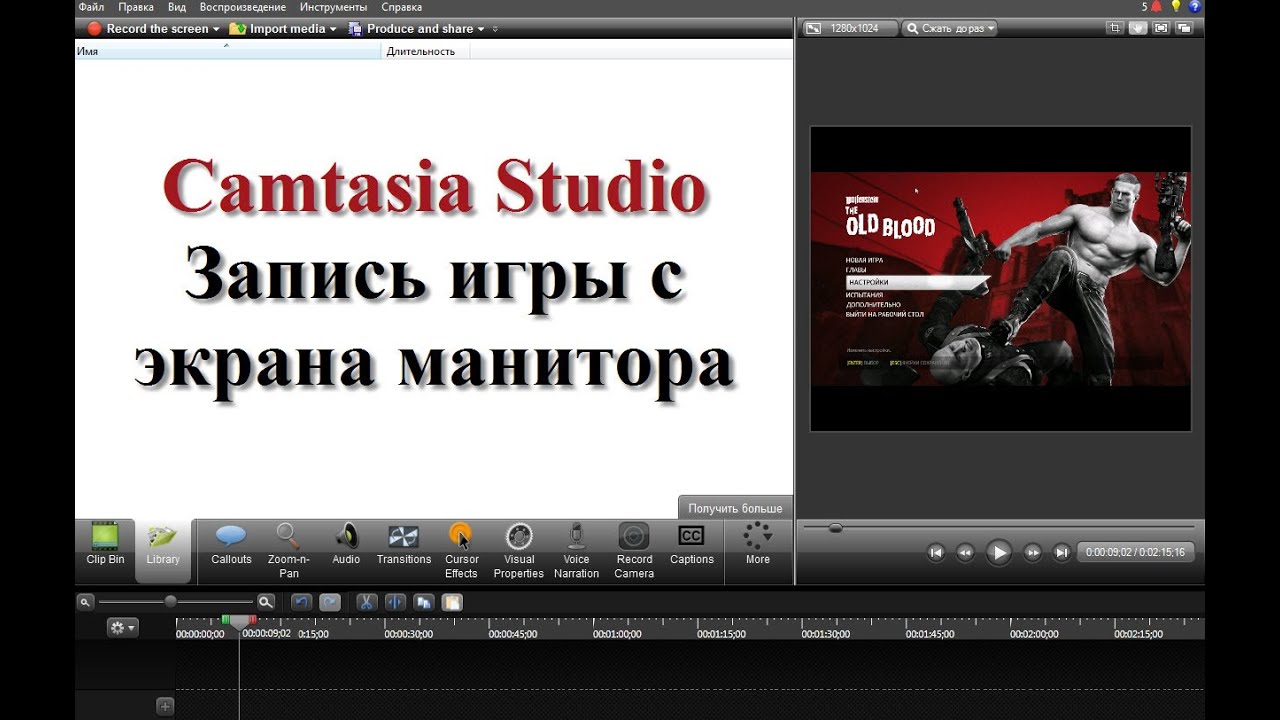
Task: Expand Produce and share dropdown arrow
Action: (481, 29)
